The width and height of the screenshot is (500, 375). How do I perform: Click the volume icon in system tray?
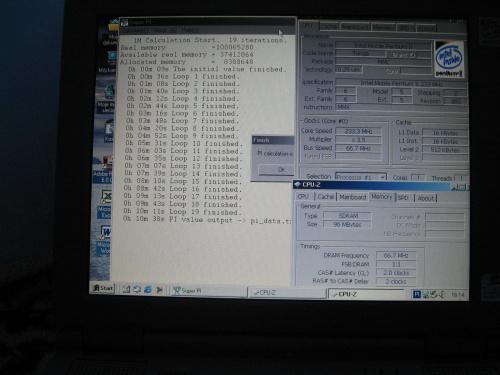click(442, 295)
